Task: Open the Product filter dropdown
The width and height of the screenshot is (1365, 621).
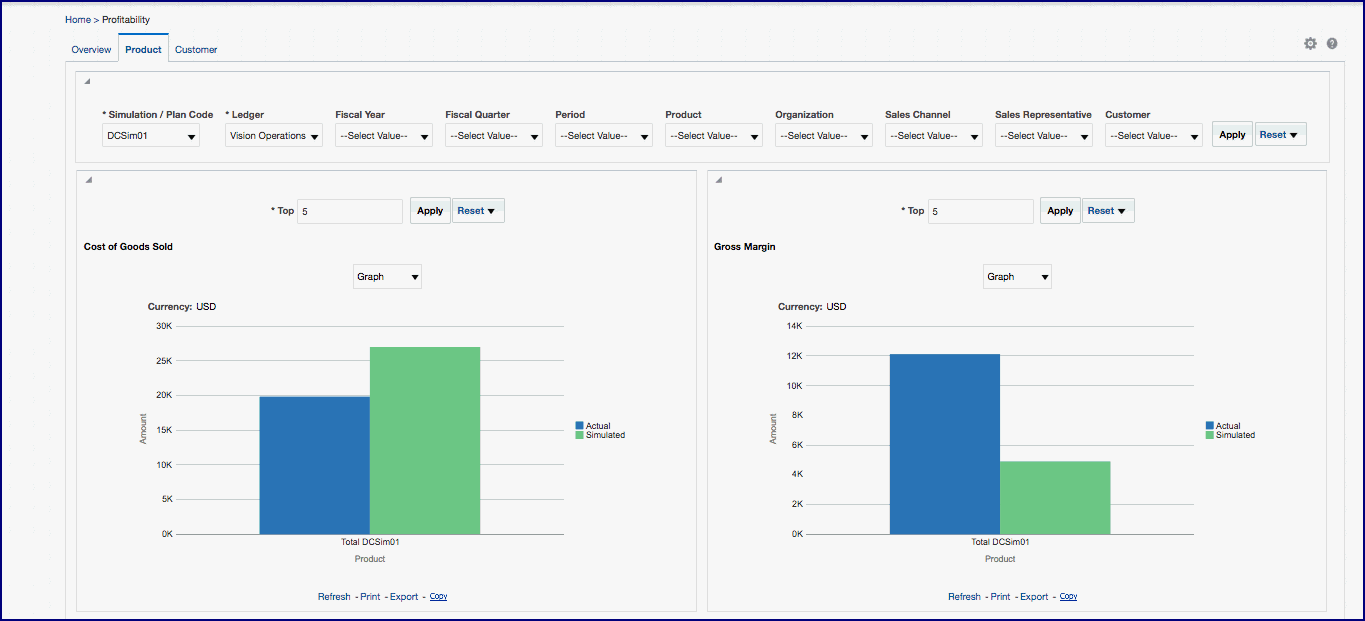Action: pos(714,136)
